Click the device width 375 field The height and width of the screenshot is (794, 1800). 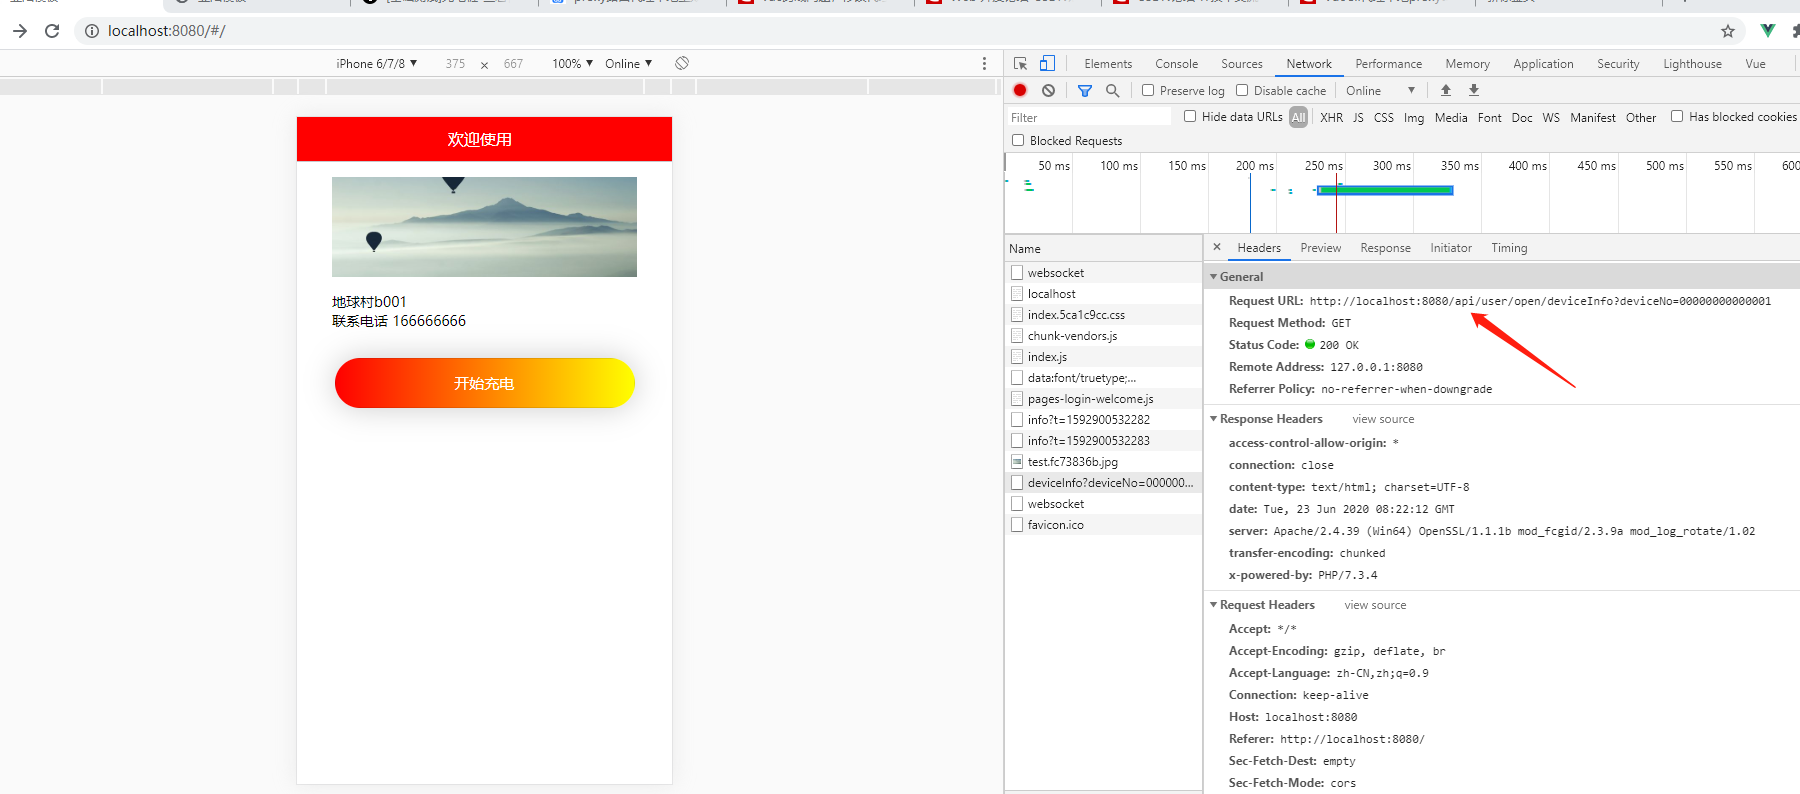coord(455,63)
